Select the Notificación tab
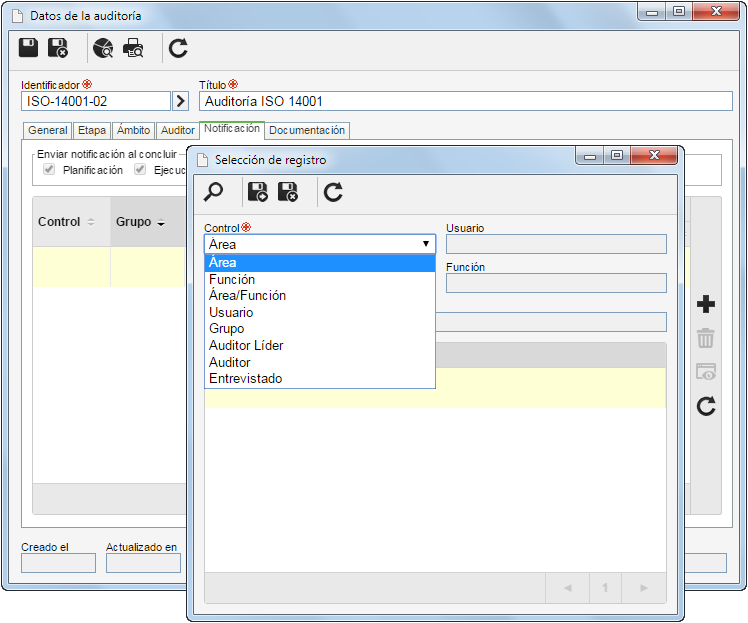This screenshot has width=748, height=623. pos(232,129)
